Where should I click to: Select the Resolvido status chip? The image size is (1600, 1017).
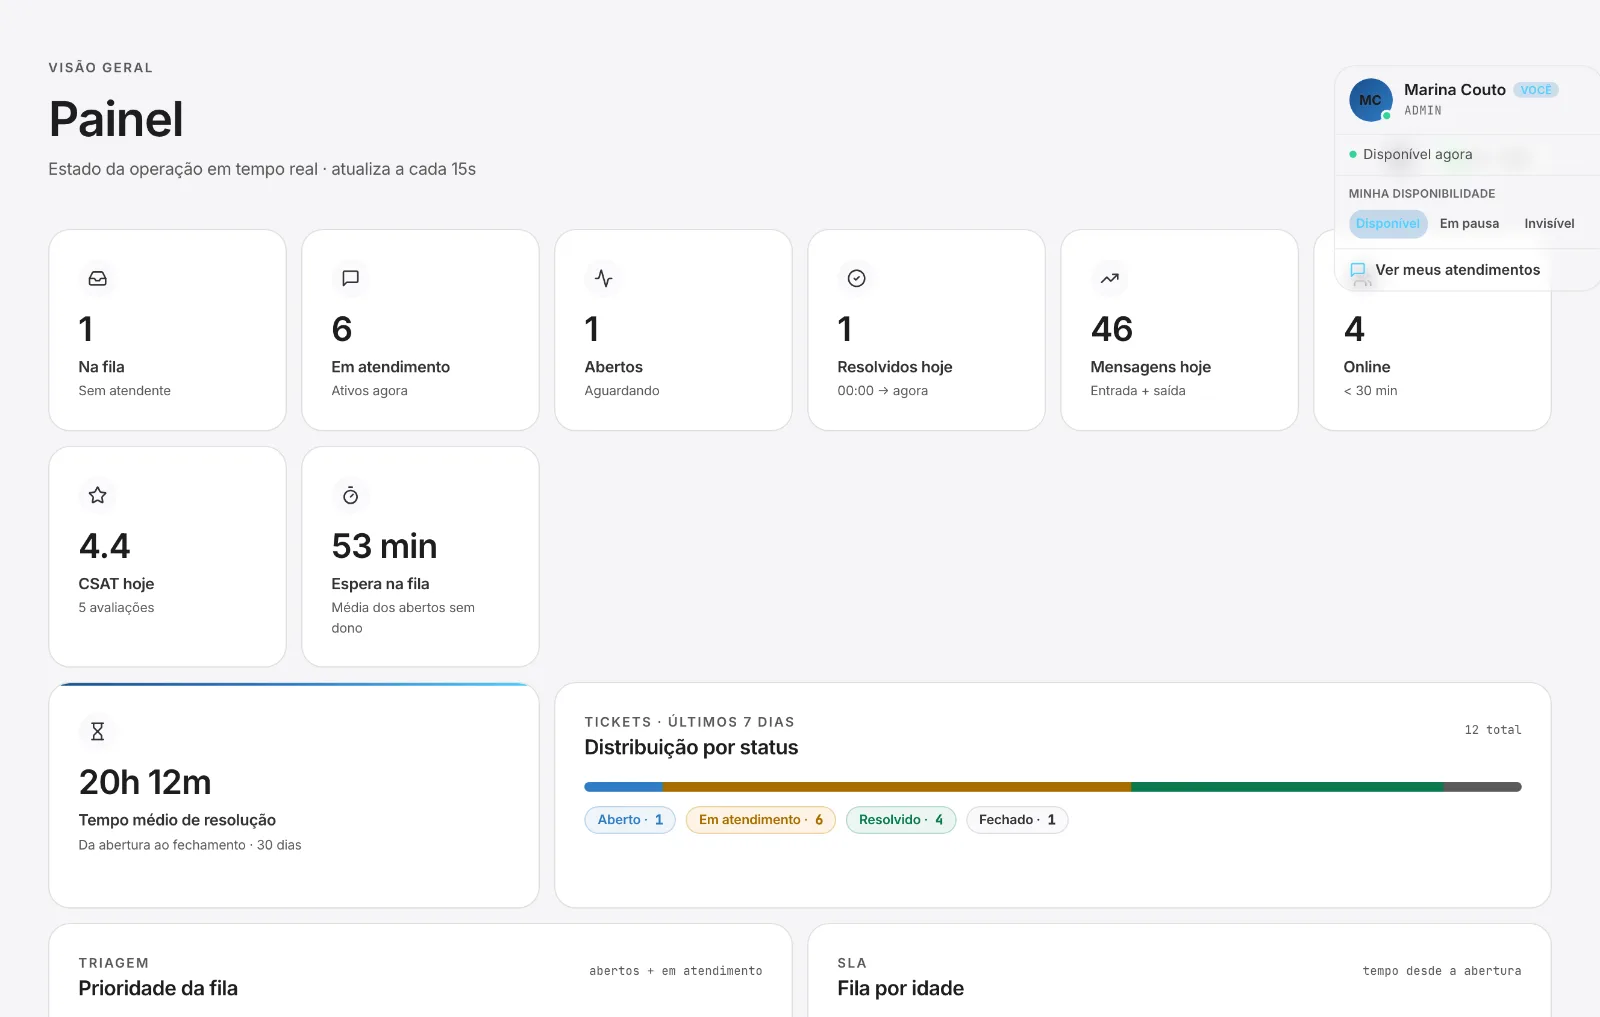(x=901, y=820)
